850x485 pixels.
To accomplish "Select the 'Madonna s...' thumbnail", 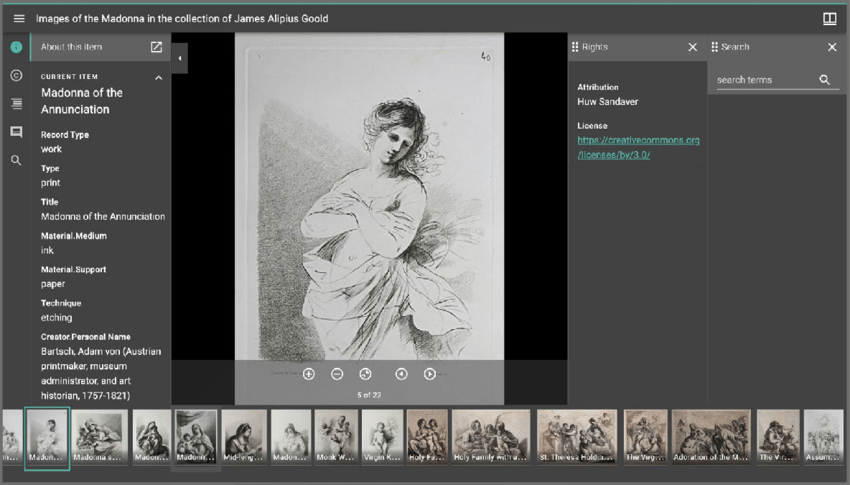I will click(x=99, y=437).
